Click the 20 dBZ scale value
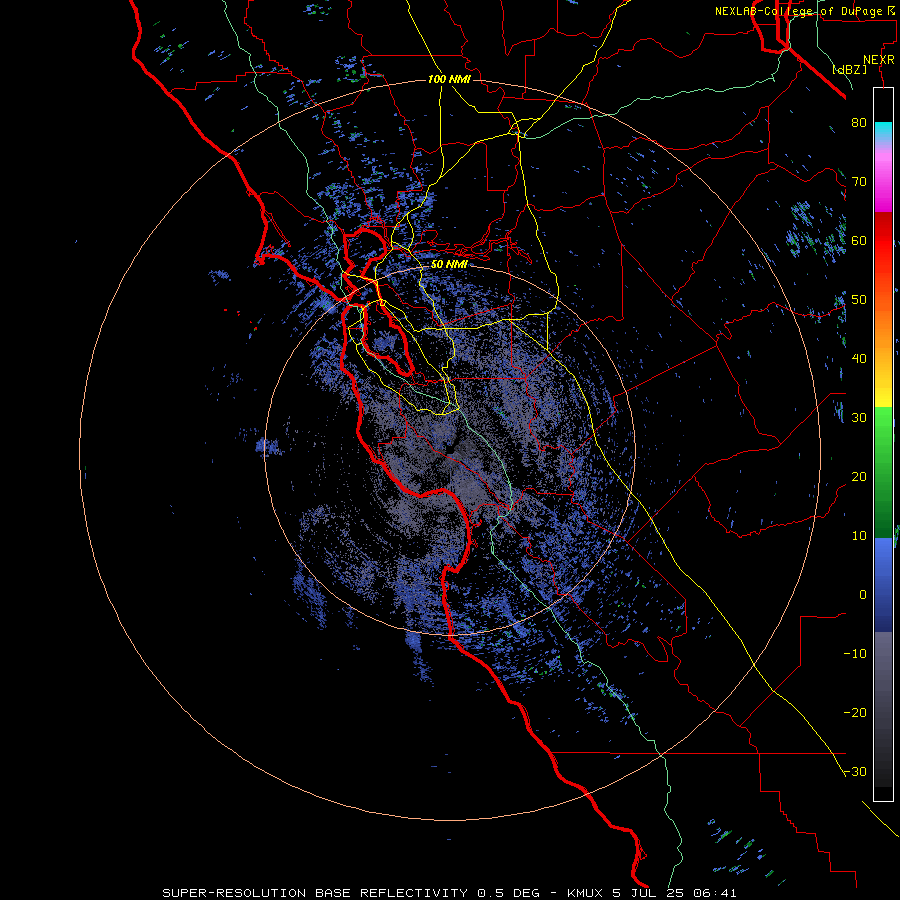900x900 pixels. (x=859, y=476)
